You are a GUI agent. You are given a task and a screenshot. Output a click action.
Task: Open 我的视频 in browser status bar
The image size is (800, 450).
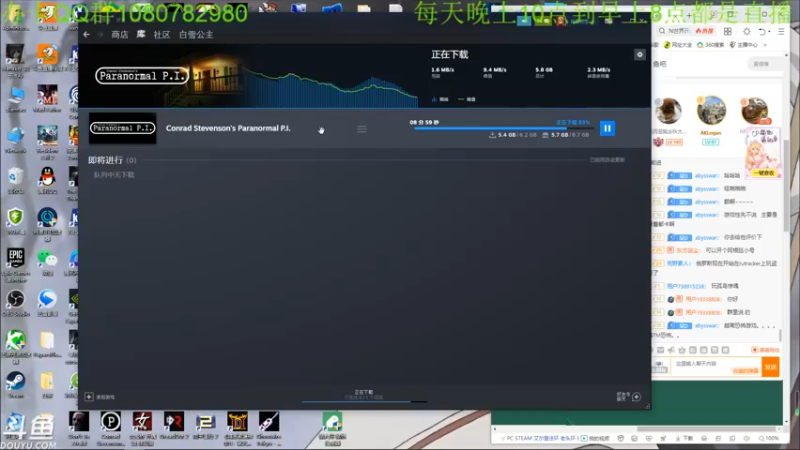point(596,438)
